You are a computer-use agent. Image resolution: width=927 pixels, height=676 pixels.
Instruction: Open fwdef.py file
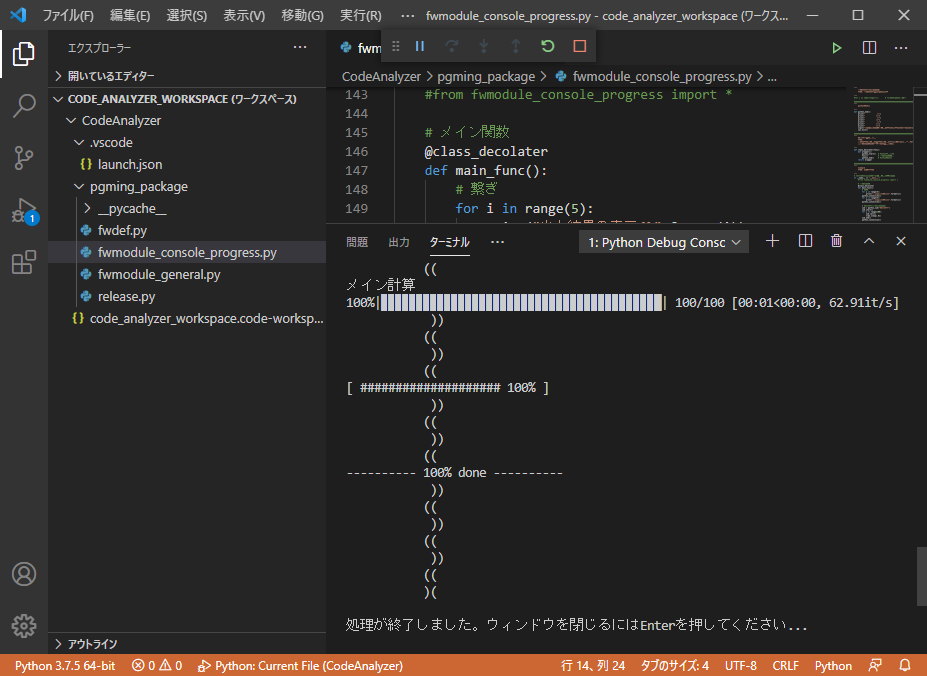(x=187, y=230)
